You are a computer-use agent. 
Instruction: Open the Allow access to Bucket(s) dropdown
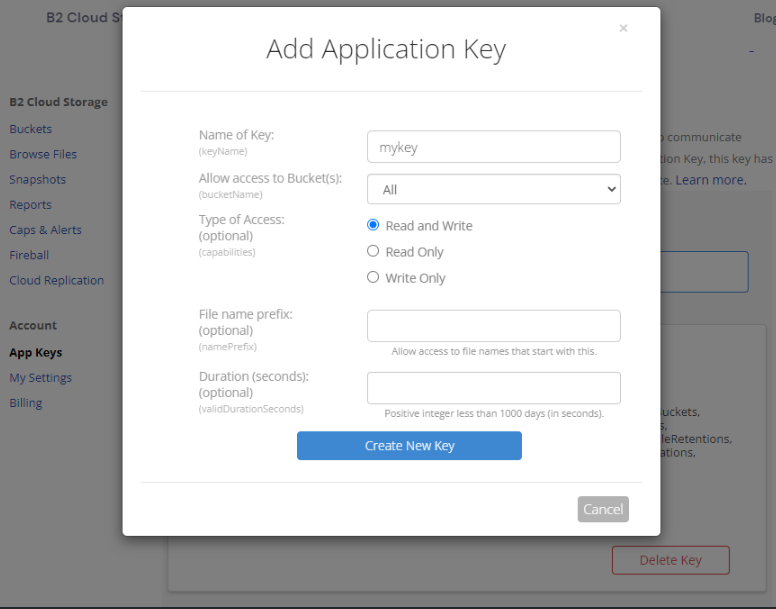493,189
